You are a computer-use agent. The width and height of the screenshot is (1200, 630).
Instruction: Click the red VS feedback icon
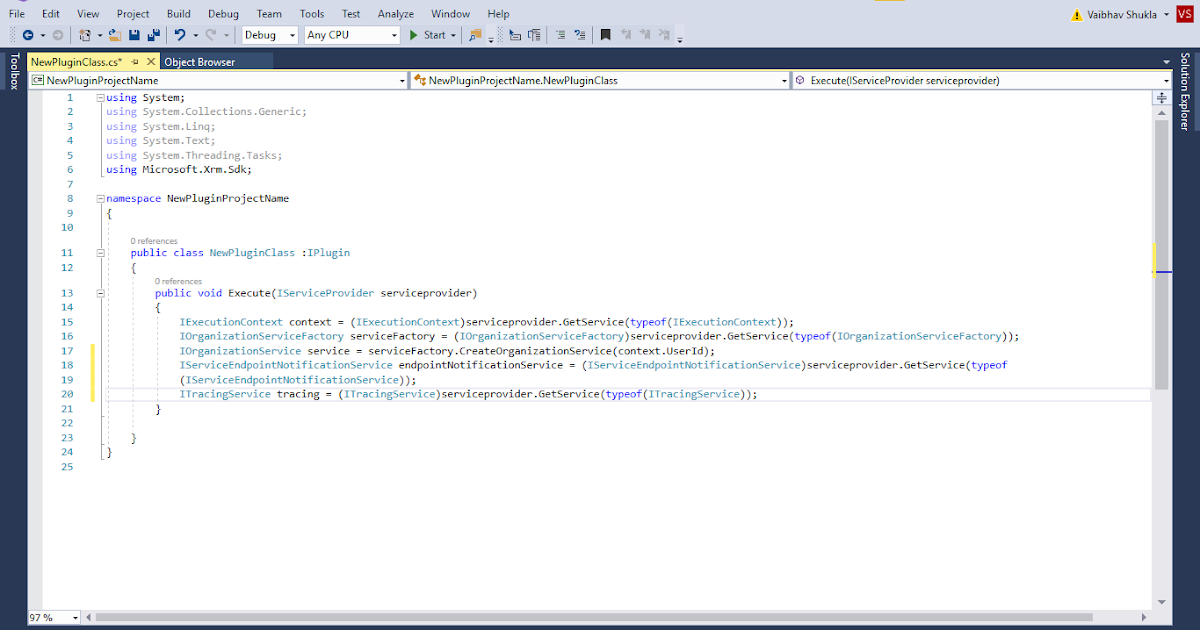pyautogui.click(x=1186, y=14)
